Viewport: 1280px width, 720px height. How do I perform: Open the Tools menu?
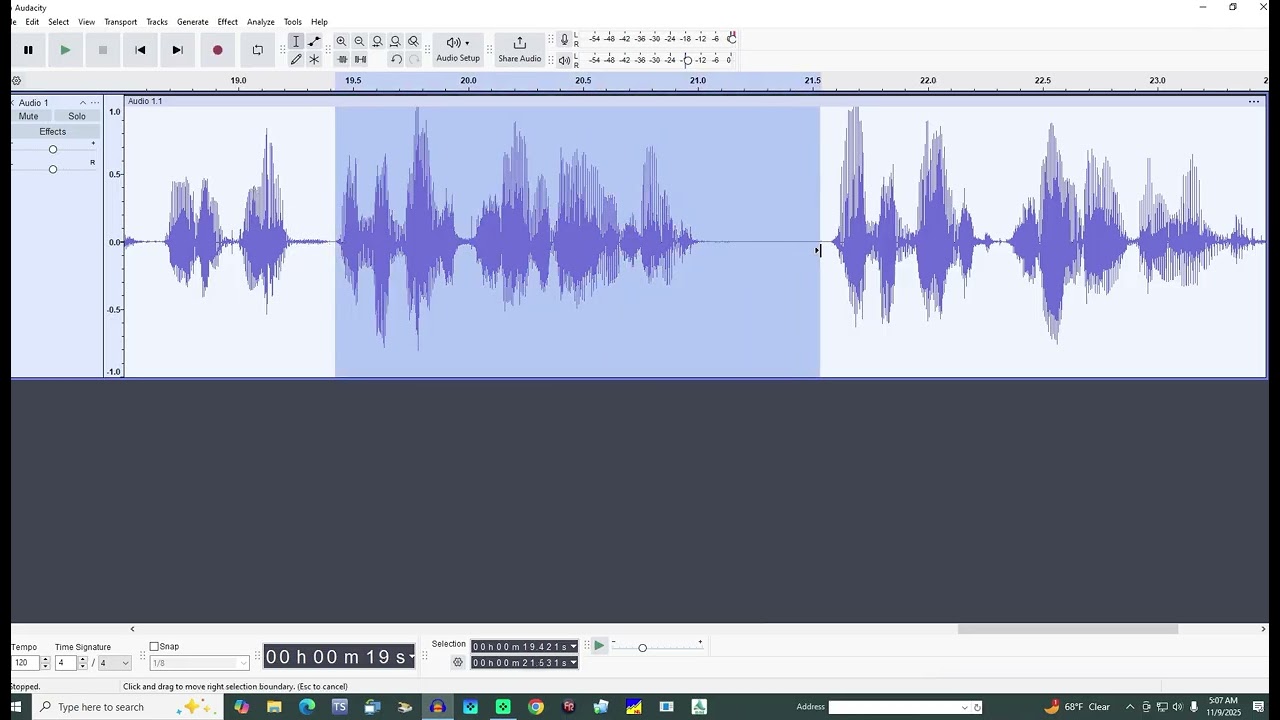click(292, 22)
